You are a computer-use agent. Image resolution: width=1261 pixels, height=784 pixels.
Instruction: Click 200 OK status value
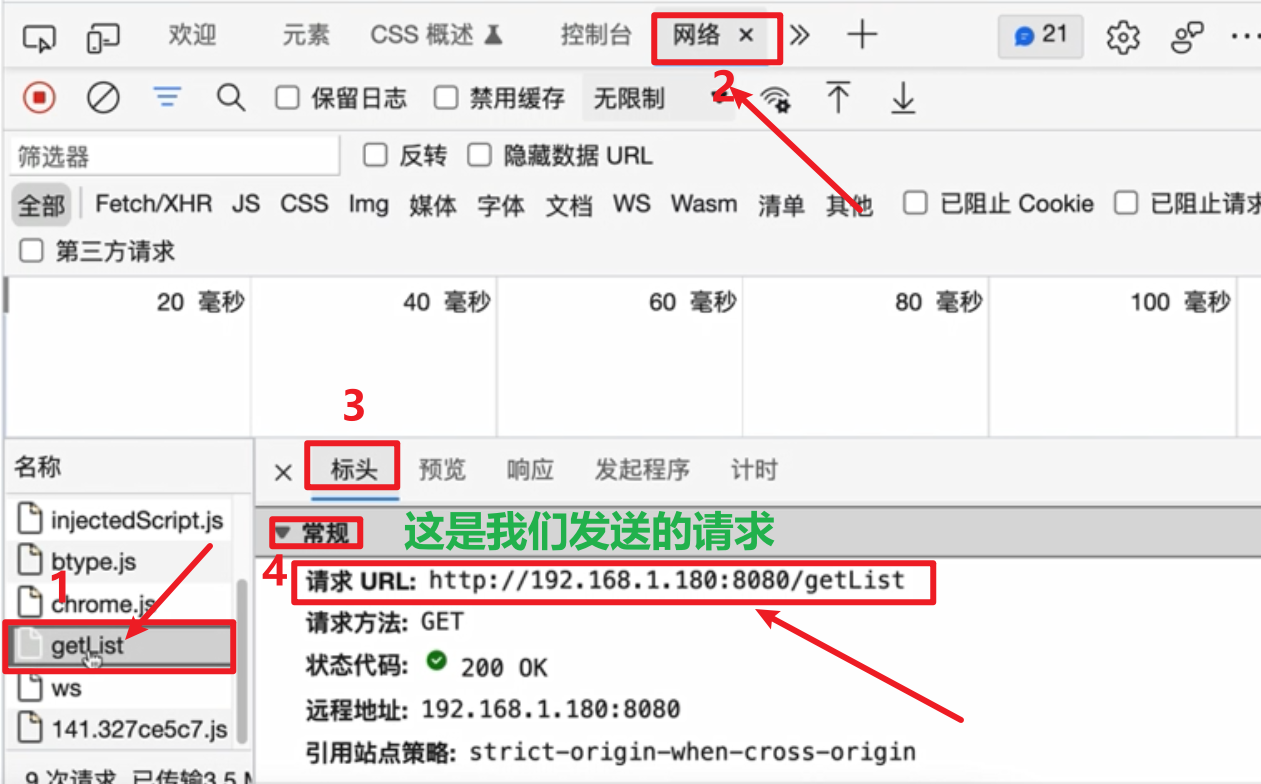click(504, 666)
